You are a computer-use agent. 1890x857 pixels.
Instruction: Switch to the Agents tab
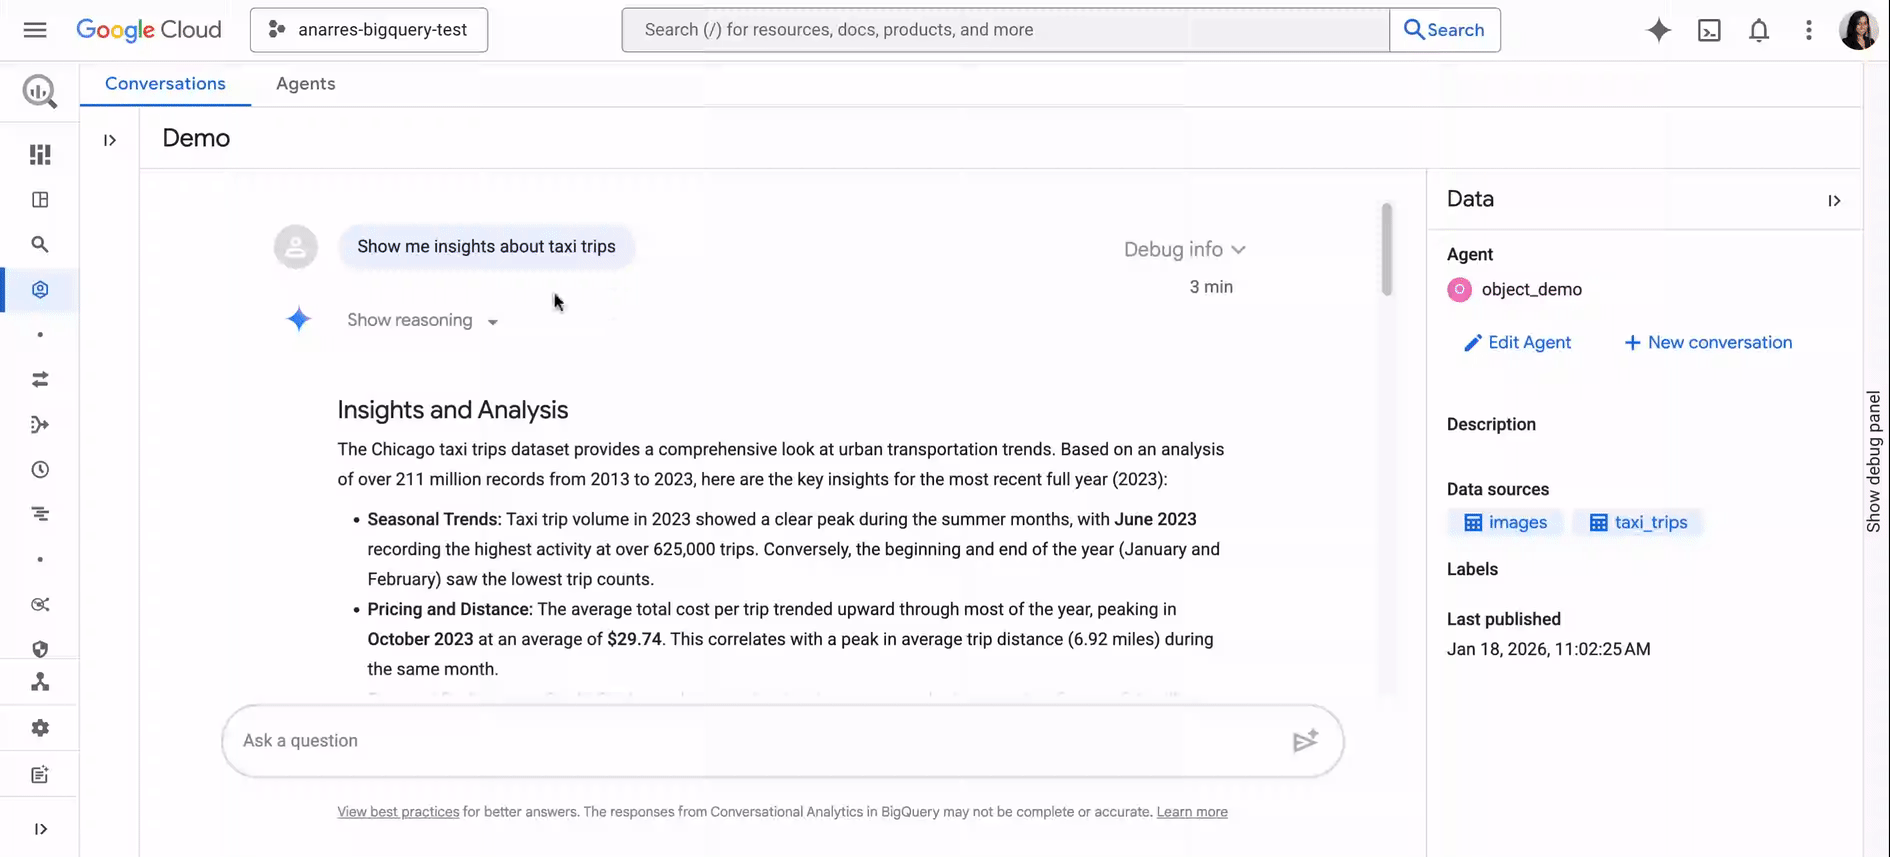[x=305, y=84]
